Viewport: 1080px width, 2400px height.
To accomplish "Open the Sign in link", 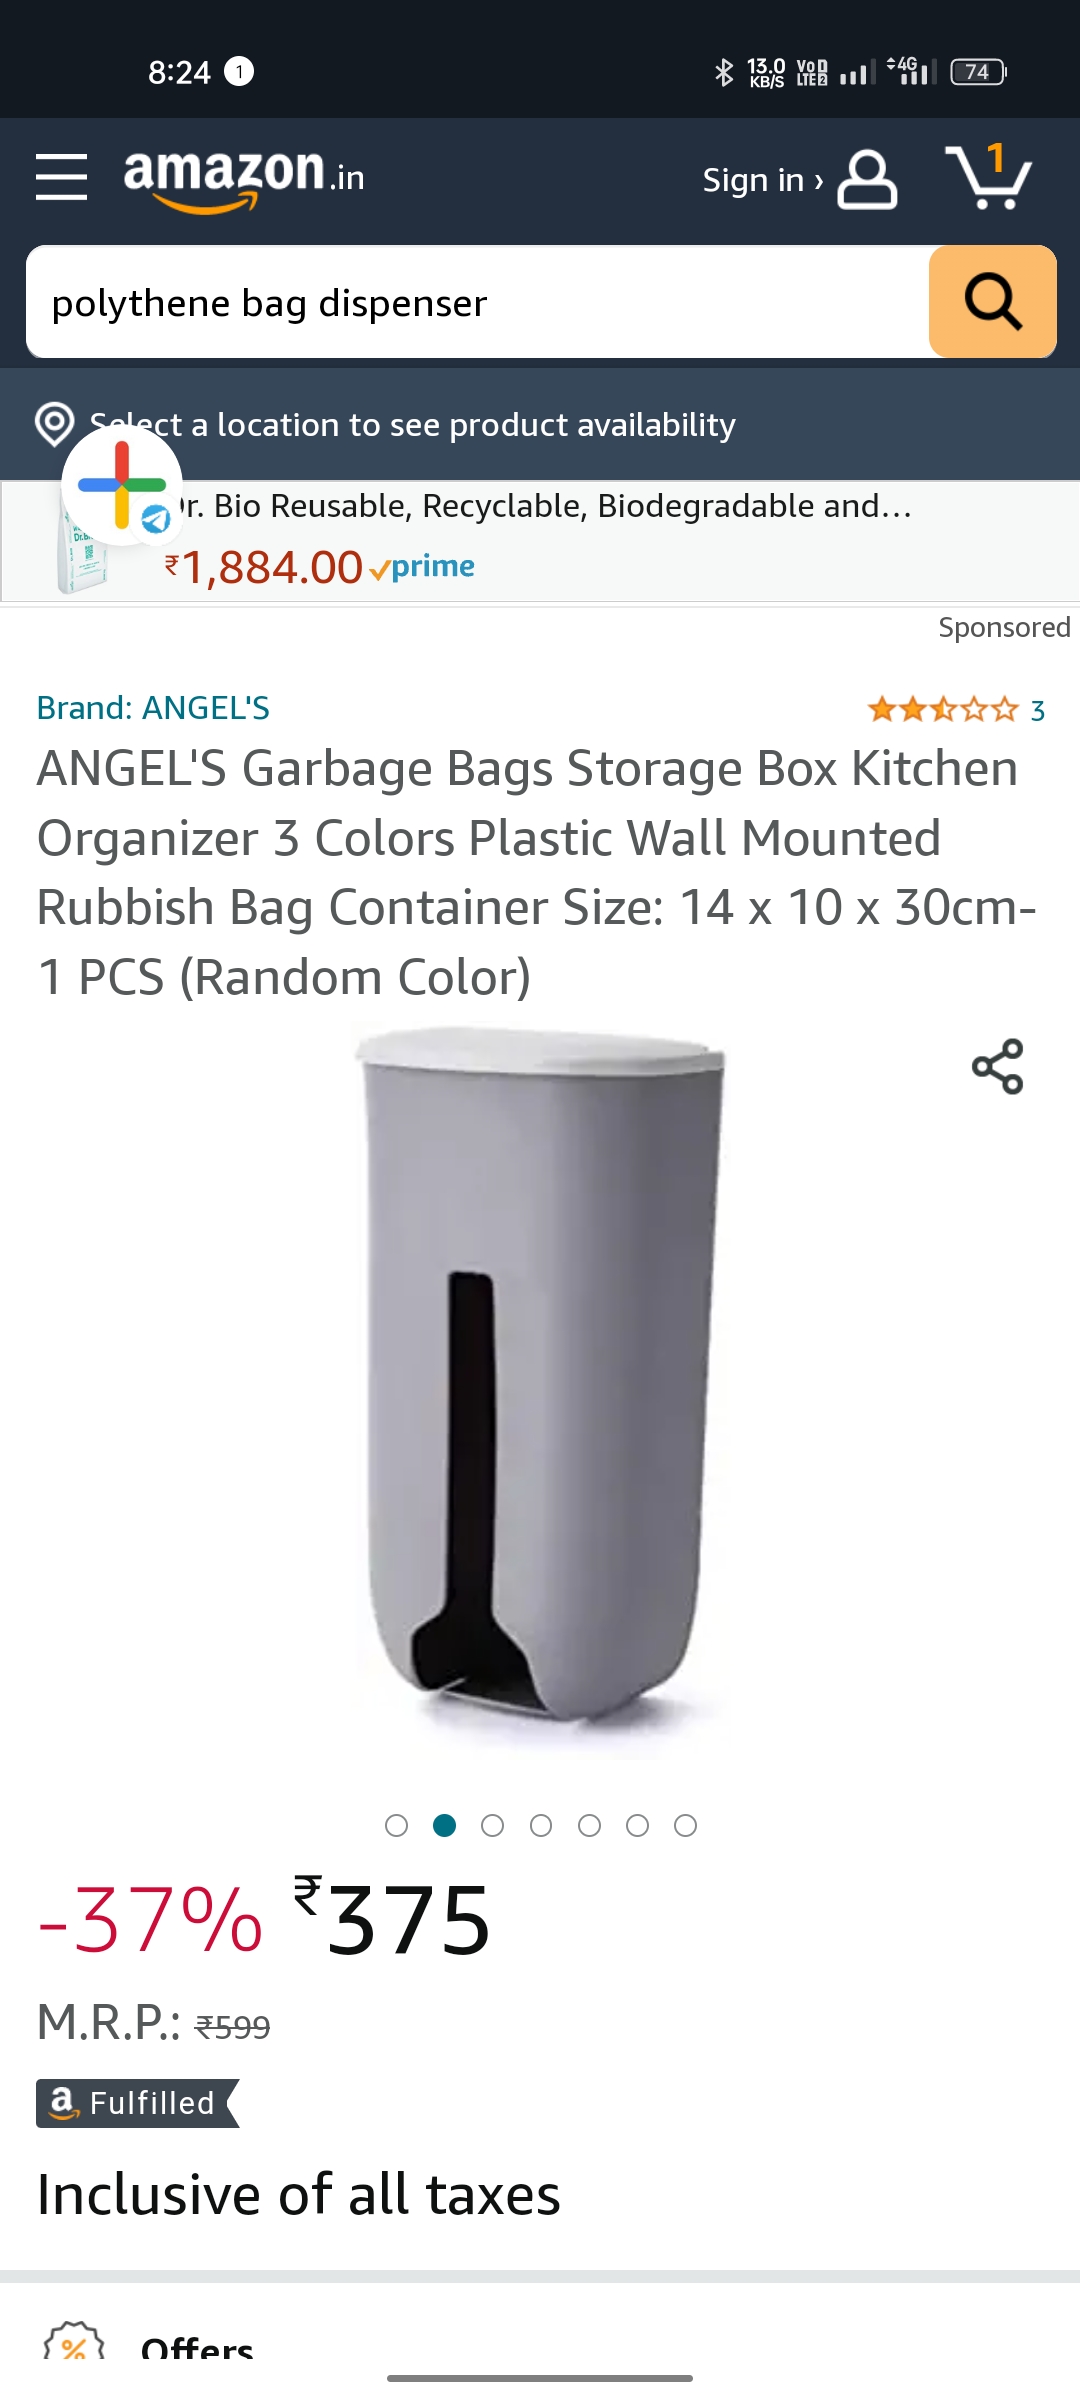I will click(763, 180).
